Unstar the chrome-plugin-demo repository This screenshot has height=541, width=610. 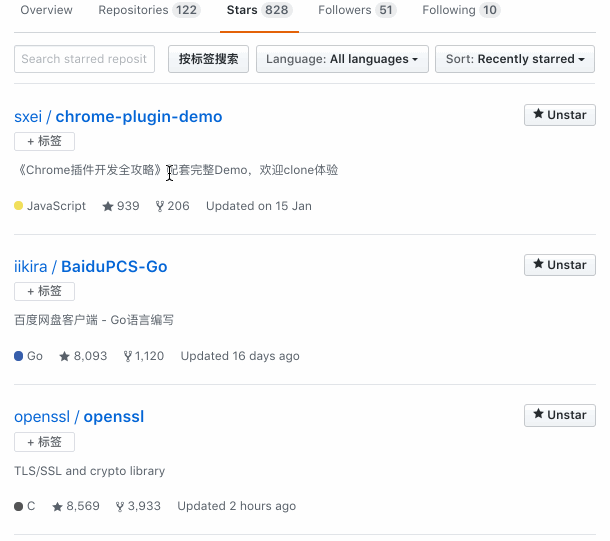coord(559,115)
